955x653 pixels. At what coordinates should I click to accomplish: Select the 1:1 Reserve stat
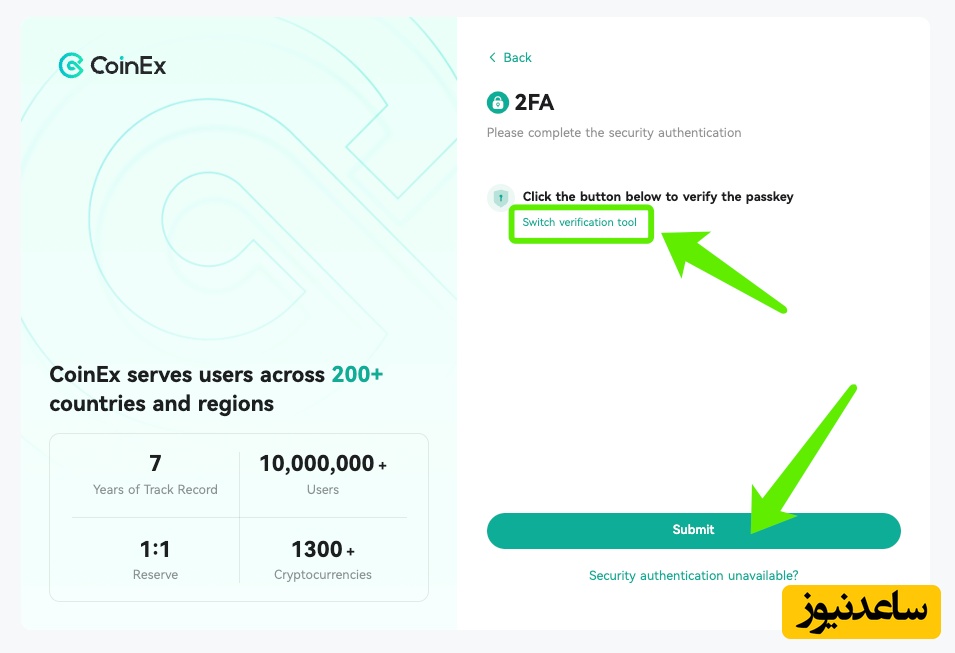(x=155, y=560)
